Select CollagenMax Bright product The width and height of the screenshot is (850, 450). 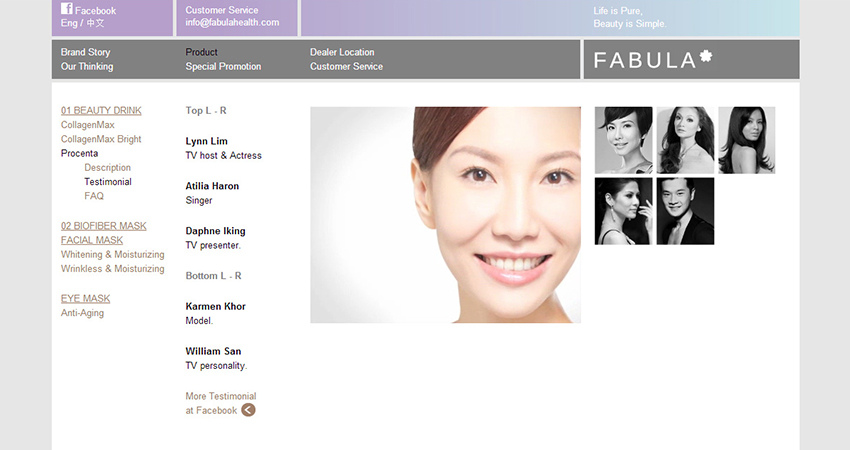coord(101,139)
